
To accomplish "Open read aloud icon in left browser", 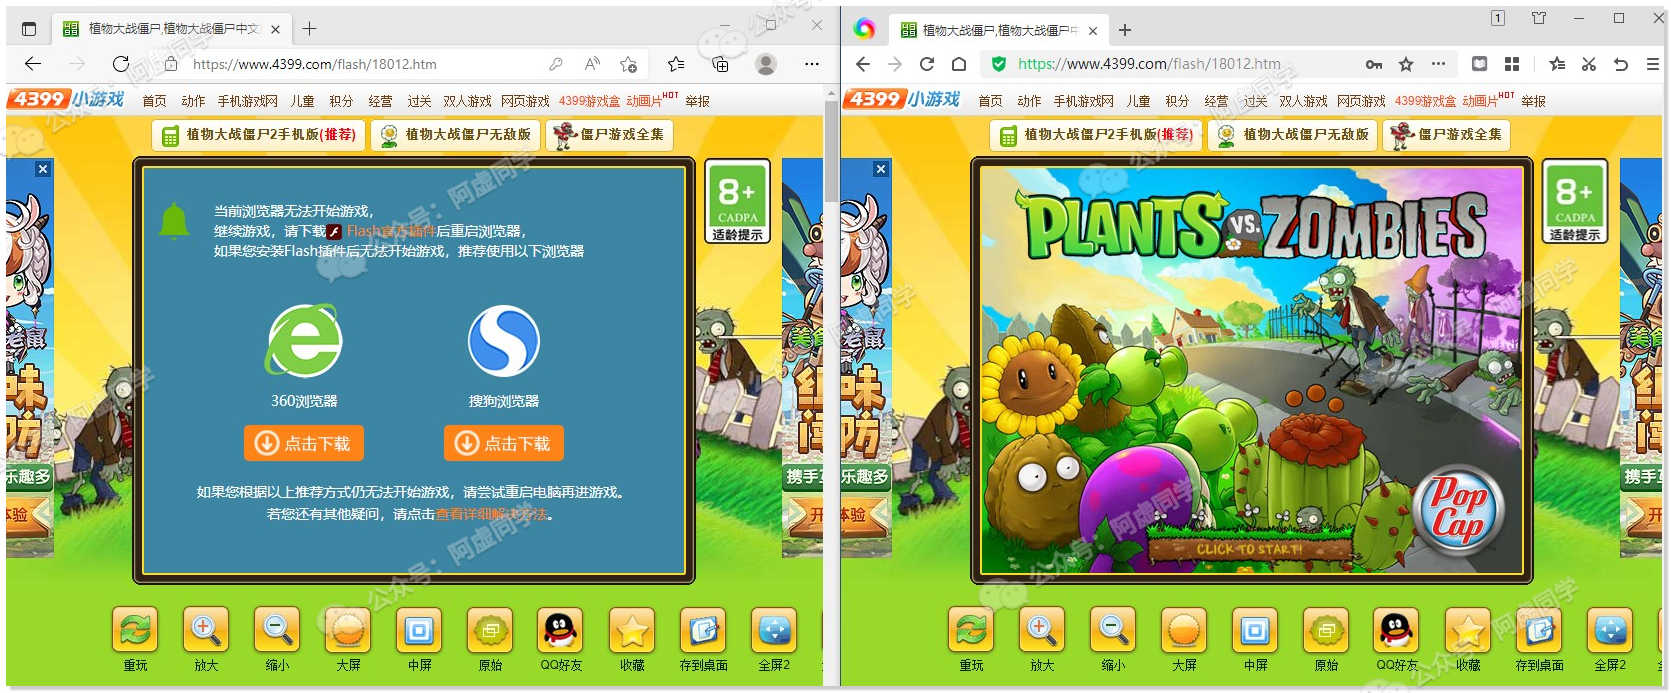I will (592, 64).
